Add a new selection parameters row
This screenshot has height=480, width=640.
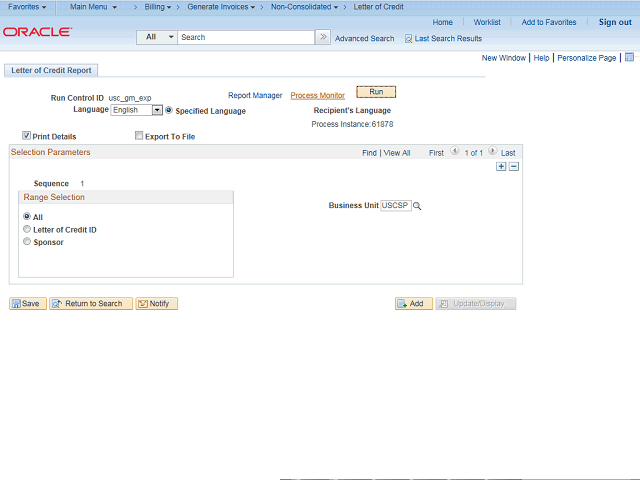501,167
